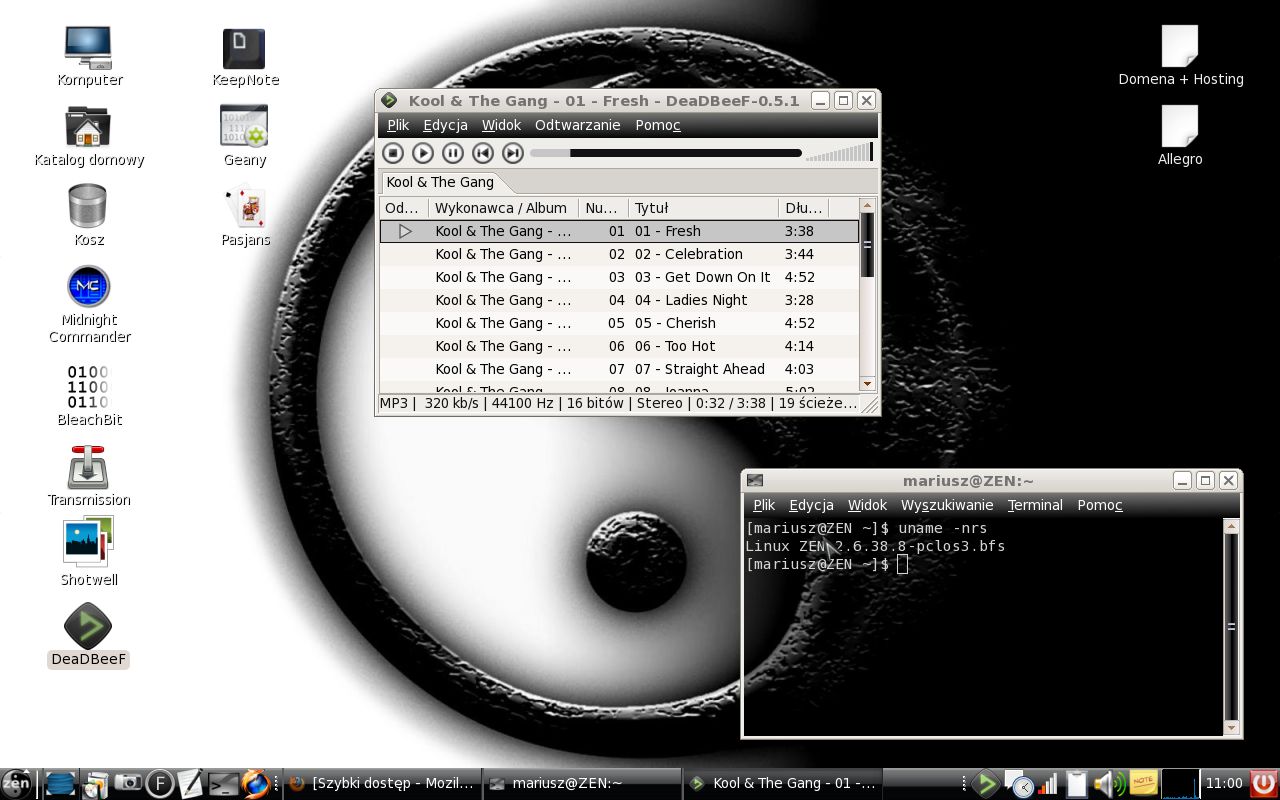The image size is (1280, 800).
Task: Select the DeaDBeeF desktop icon
Action: point(88,635)
